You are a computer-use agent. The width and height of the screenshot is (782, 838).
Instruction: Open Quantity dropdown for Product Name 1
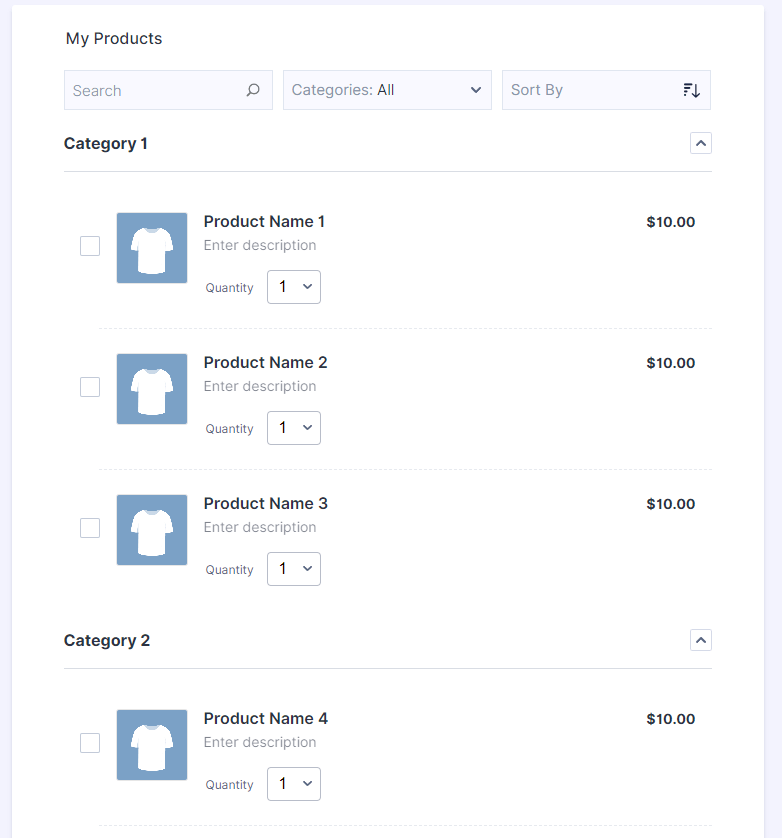point(294,287)
